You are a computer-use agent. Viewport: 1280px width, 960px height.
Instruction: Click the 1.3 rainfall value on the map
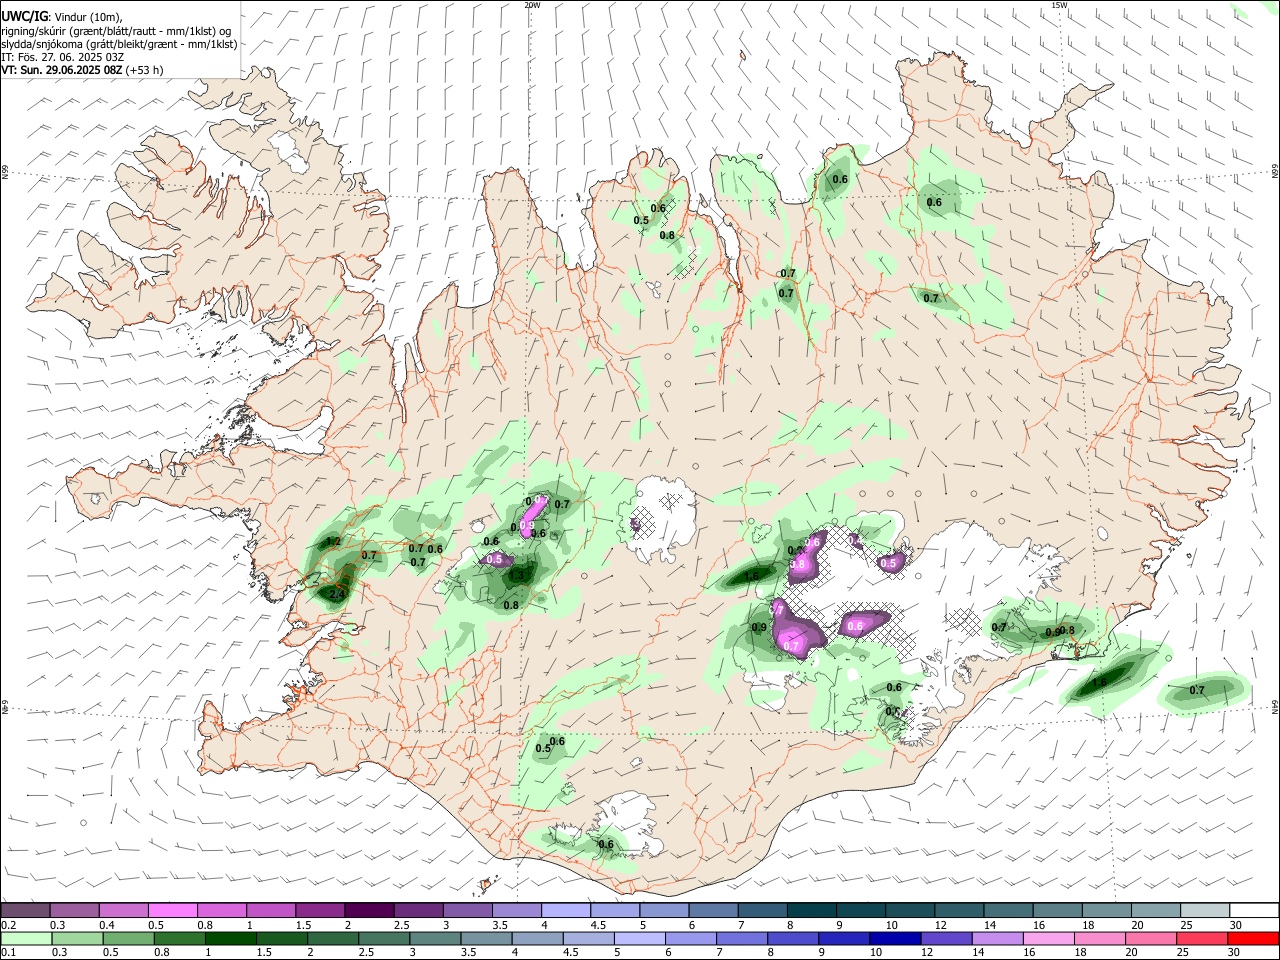tap(517, 576)
